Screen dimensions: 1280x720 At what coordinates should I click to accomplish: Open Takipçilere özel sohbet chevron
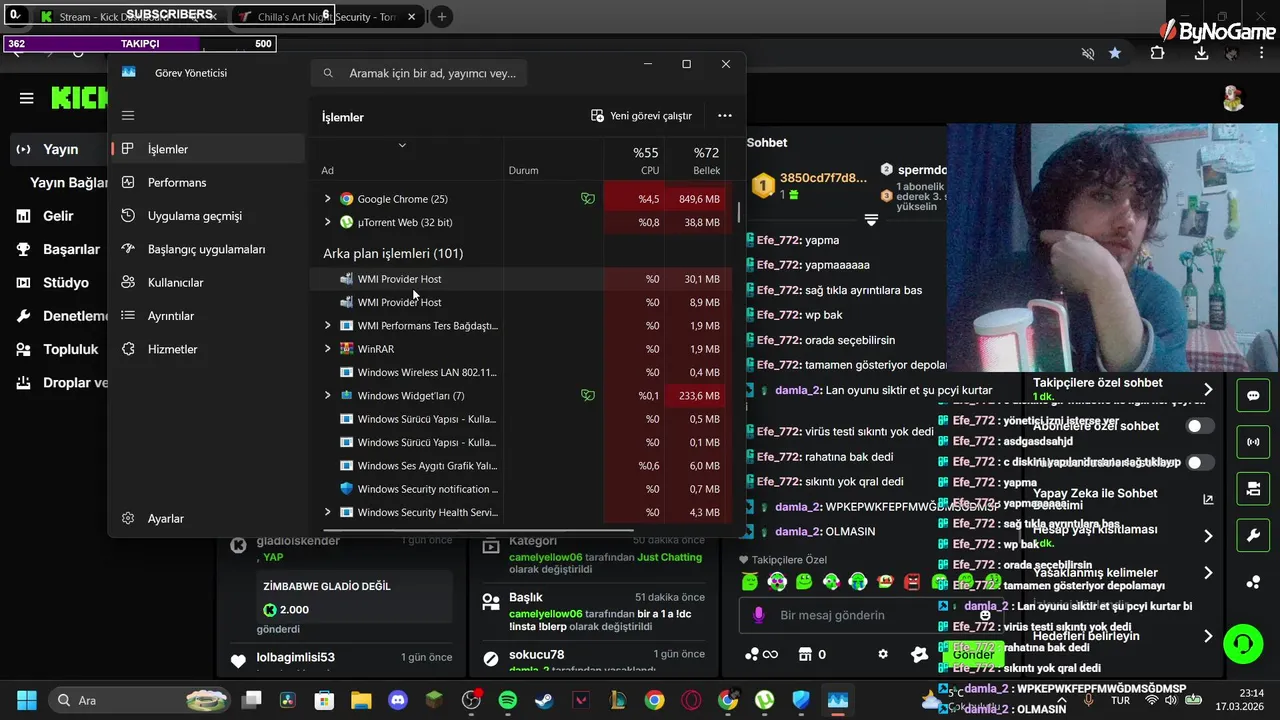point(1208,389)
